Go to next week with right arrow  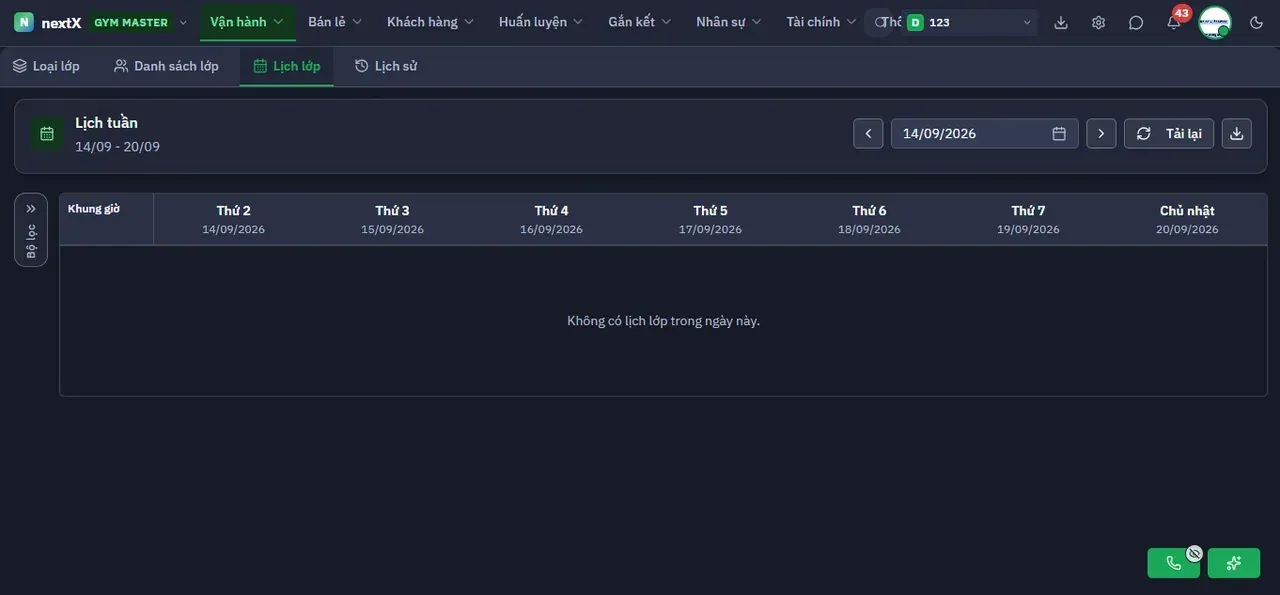pyautogui.click(x=1101, y=133)
